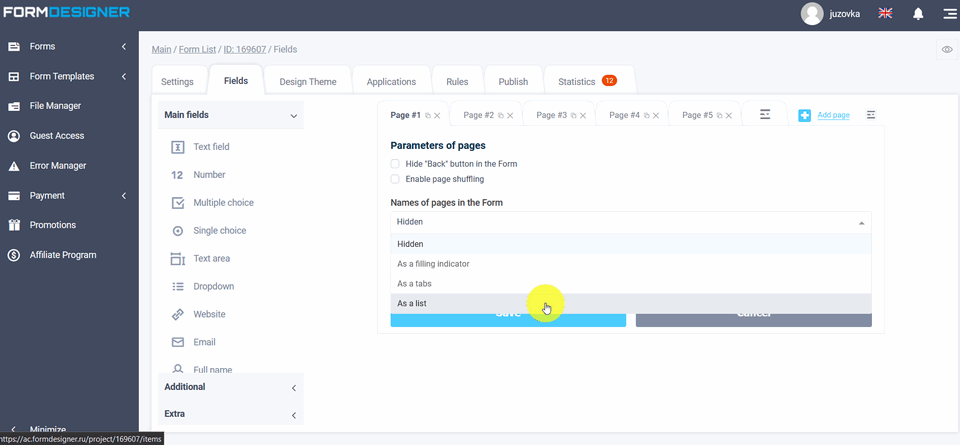The height and width of the screenshot is (445, 960).
Task: Expand the Payment submenu chevron
Action: pyautogui.click(x=124, y=196)
